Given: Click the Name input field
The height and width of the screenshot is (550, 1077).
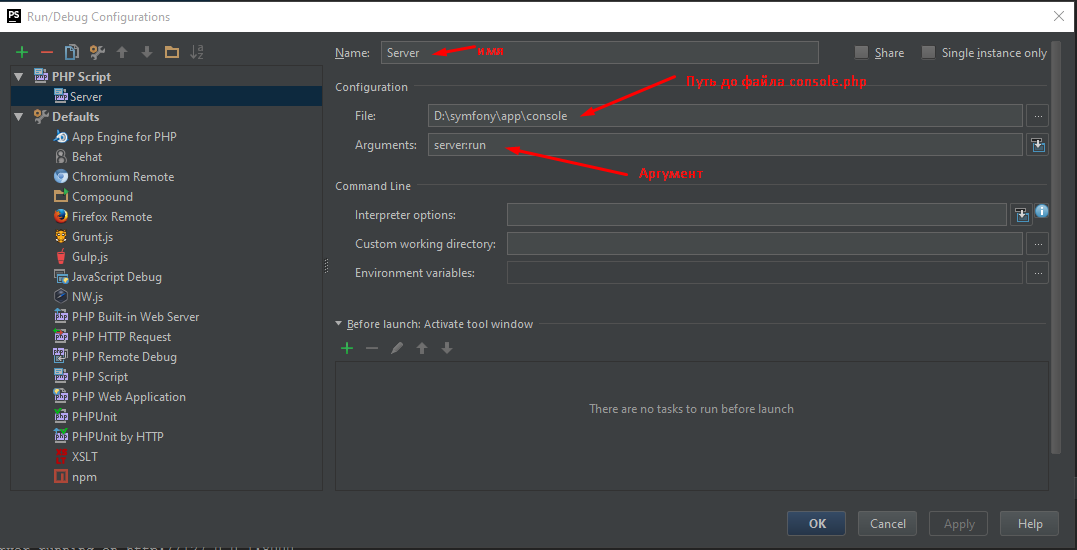Looking at the screenshot, I should pos(600,52).
